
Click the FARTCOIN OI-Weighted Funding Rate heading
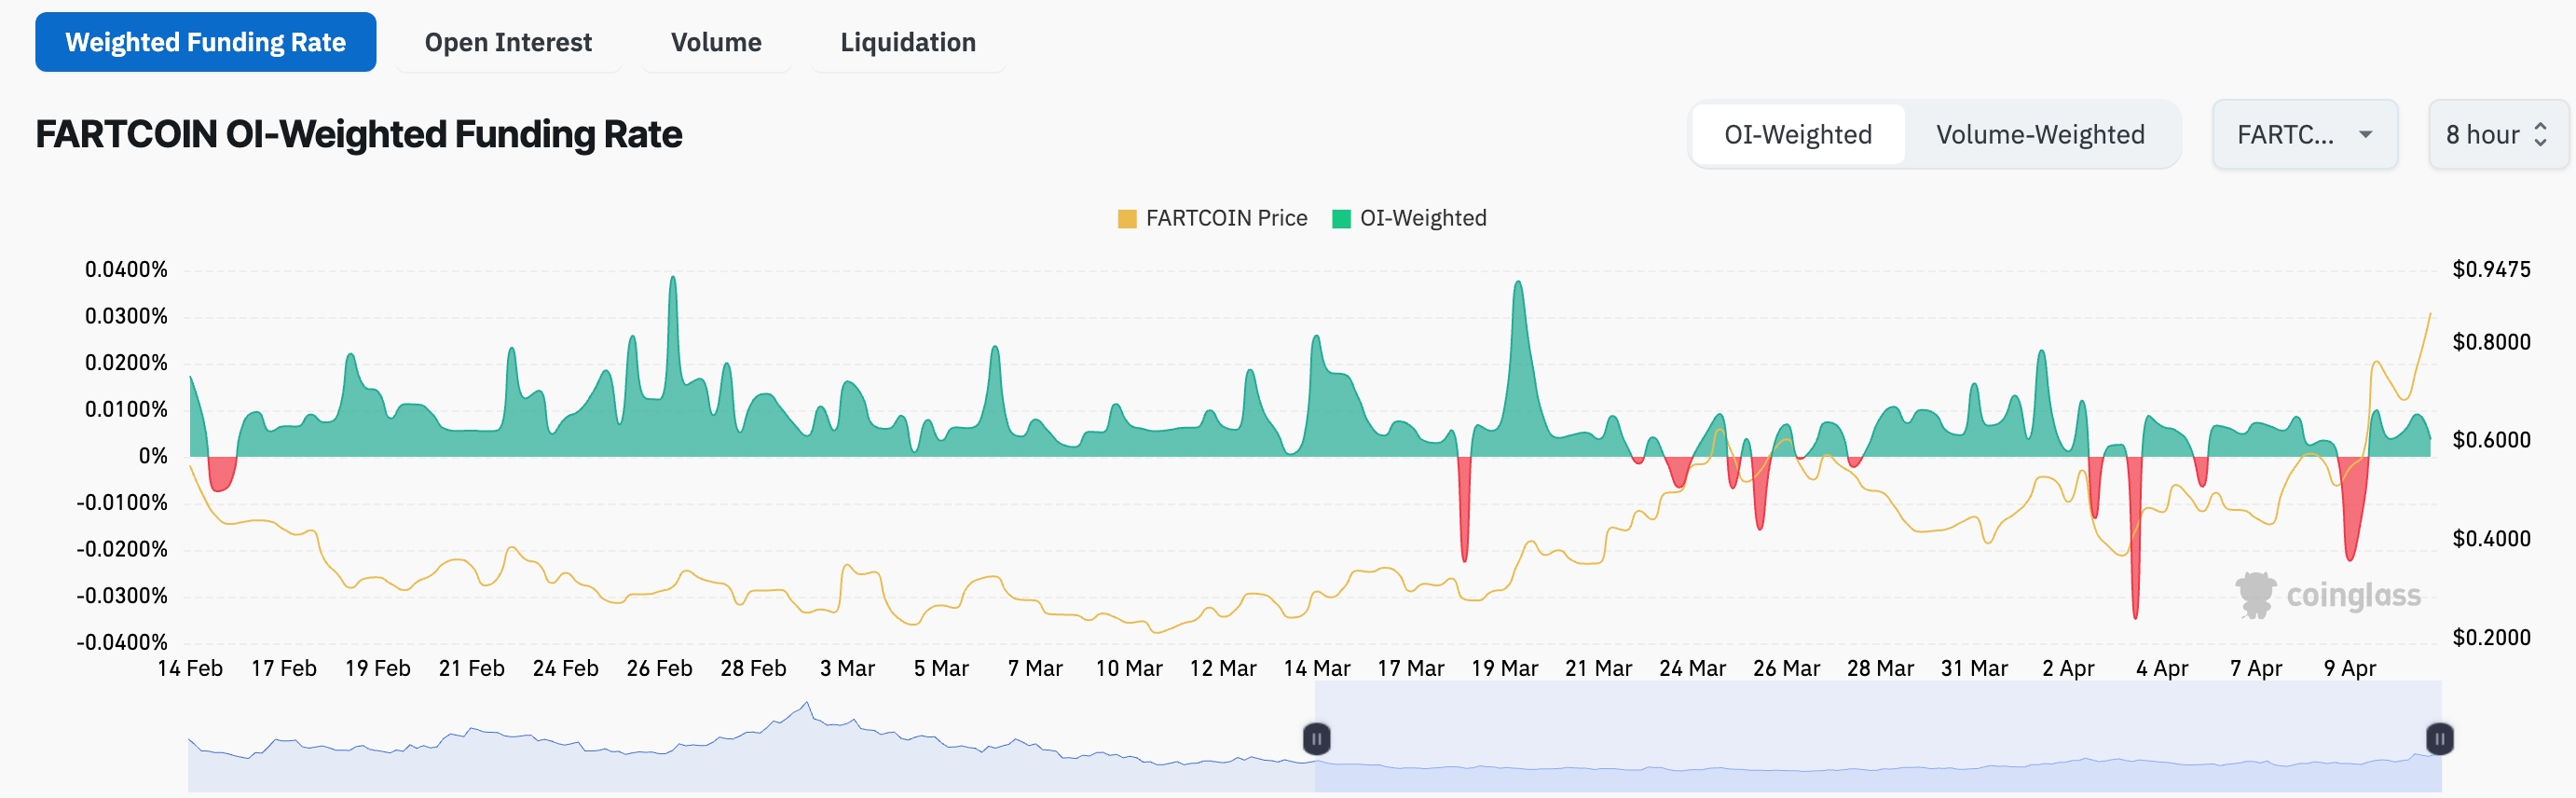pos(359,134)
